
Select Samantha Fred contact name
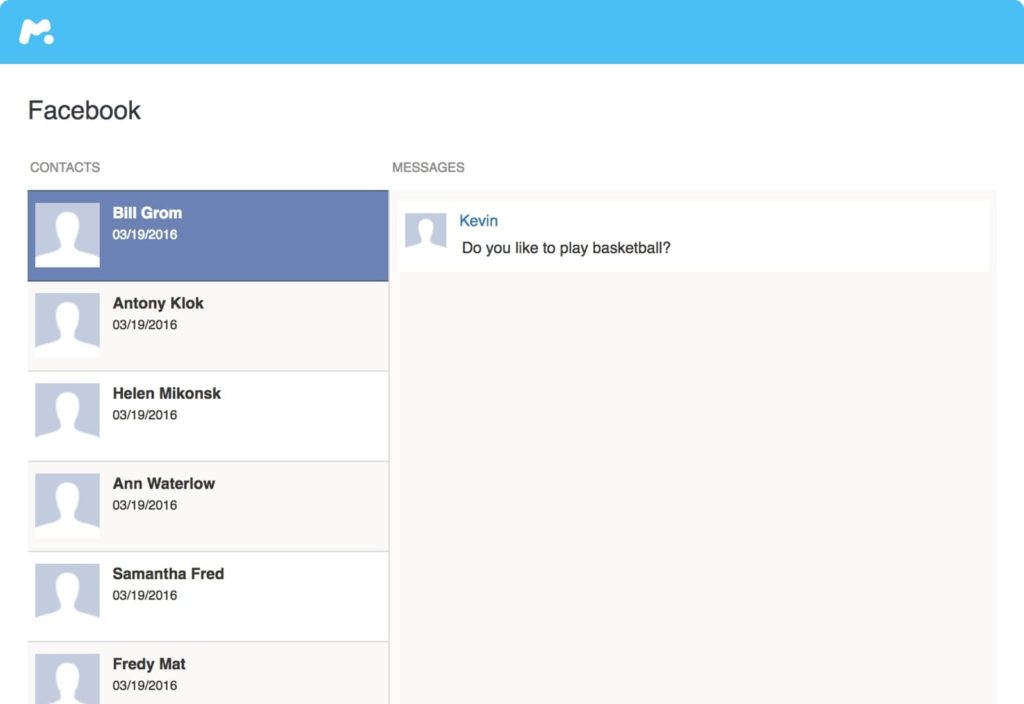[x=168, y=573]
